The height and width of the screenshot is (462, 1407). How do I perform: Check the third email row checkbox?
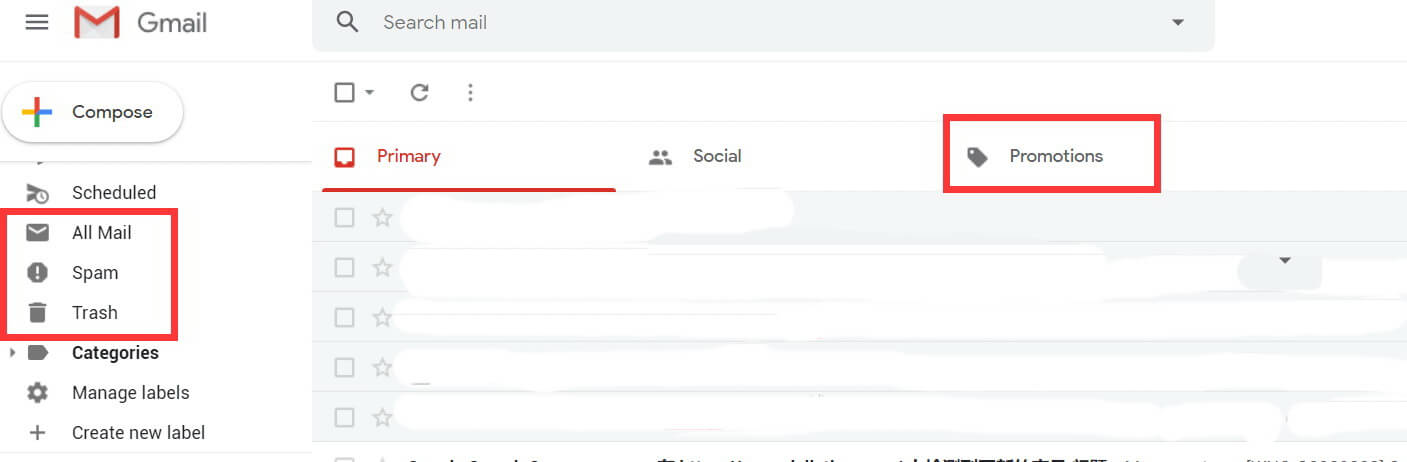[x=345, y=317]
